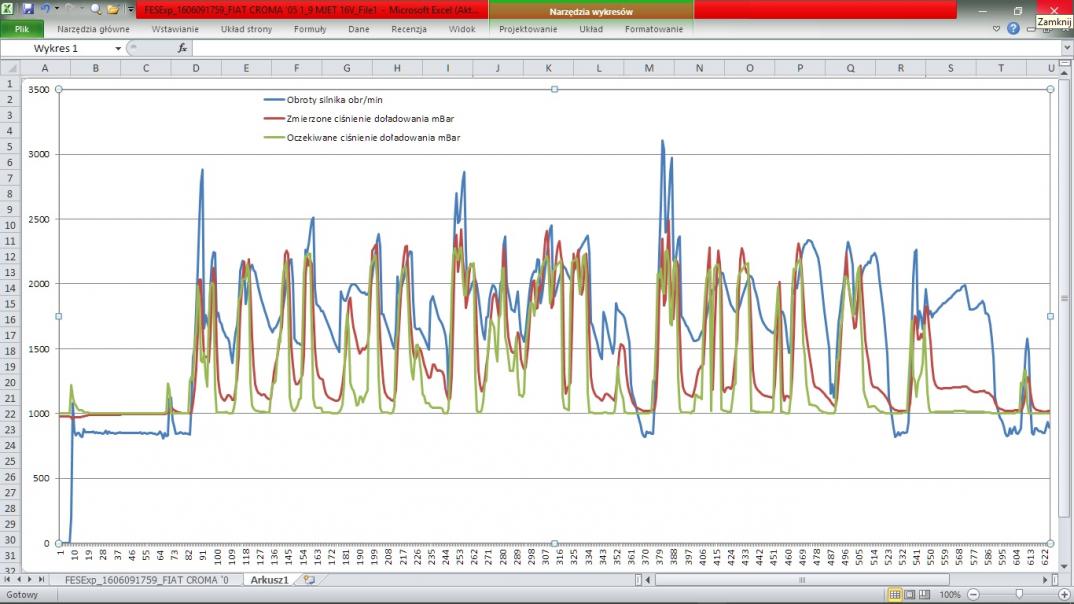Select row 5 header
The width and height of the screenshot is (1074, 604).
click(x=10, y=147)
